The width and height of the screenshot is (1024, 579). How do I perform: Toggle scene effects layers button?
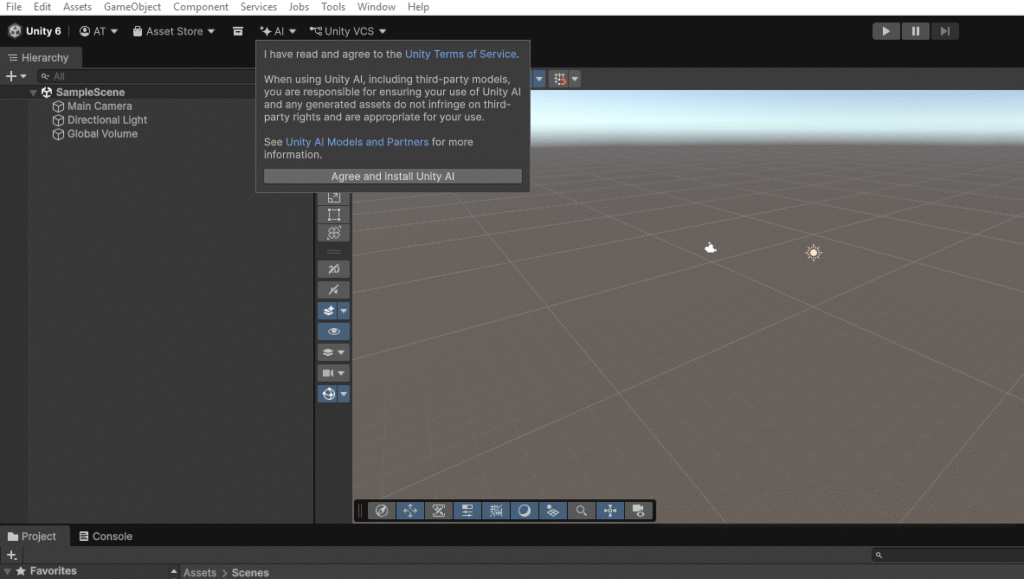[328, 311]
